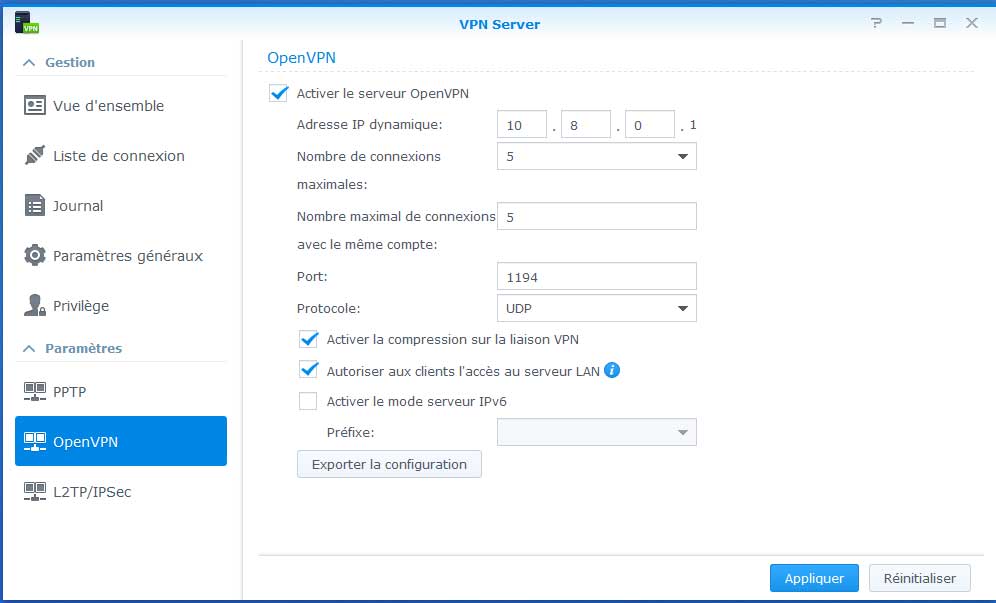The width and height of the screenshot is (996, 603).
Task: Minimize the VPN Server window
Action: [908, 24]
